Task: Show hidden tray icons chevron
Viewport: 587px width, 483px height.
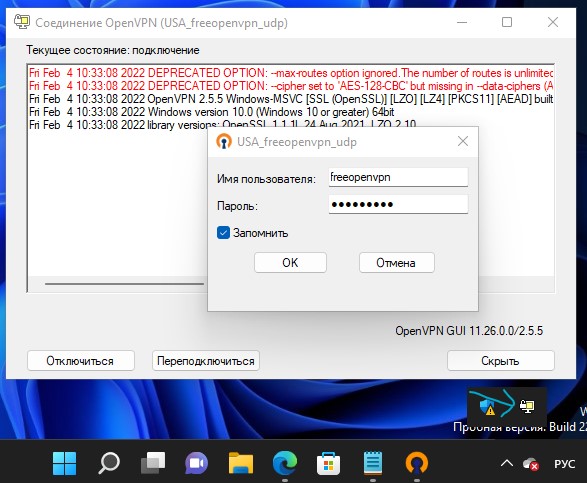Action: (507, 464)
